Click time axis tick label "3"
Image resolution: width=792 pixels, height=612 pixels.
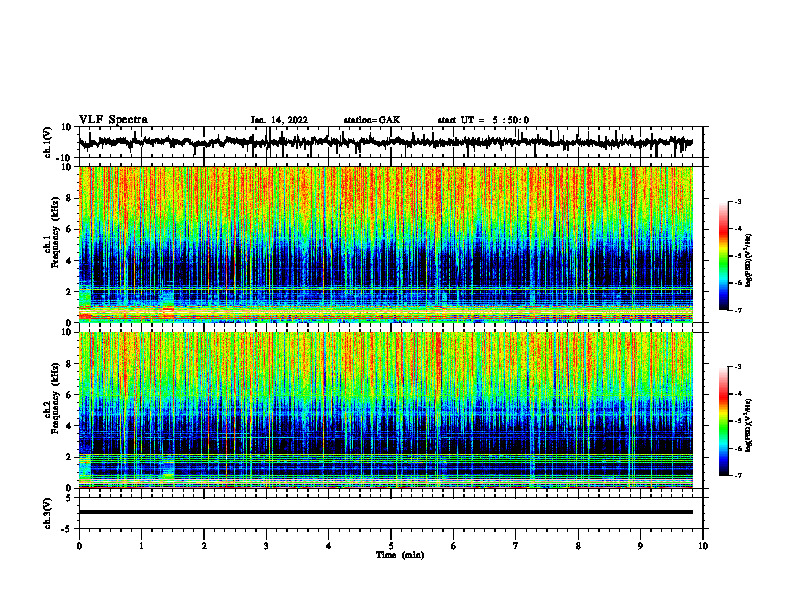(x=266, y=546)
